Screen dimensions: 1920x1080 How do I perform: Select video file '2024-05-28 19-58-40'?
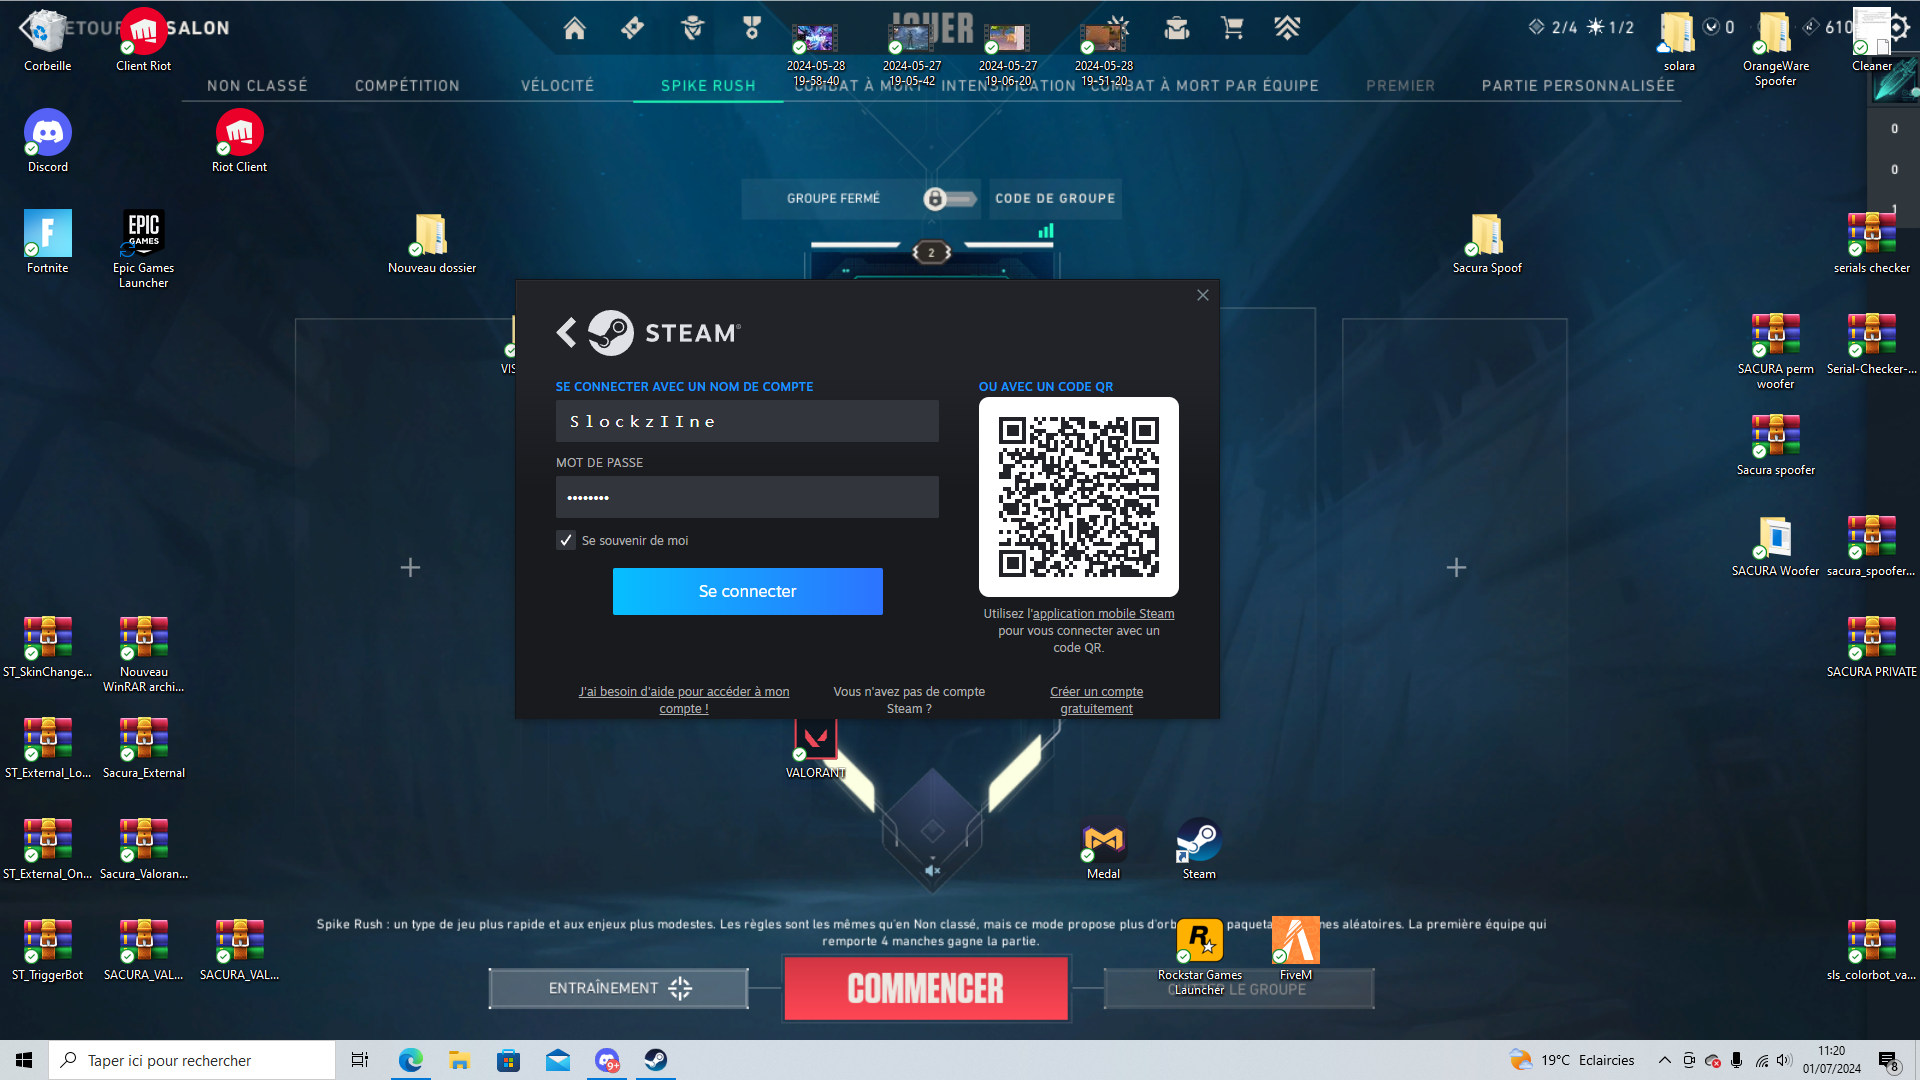pos(816,55)
